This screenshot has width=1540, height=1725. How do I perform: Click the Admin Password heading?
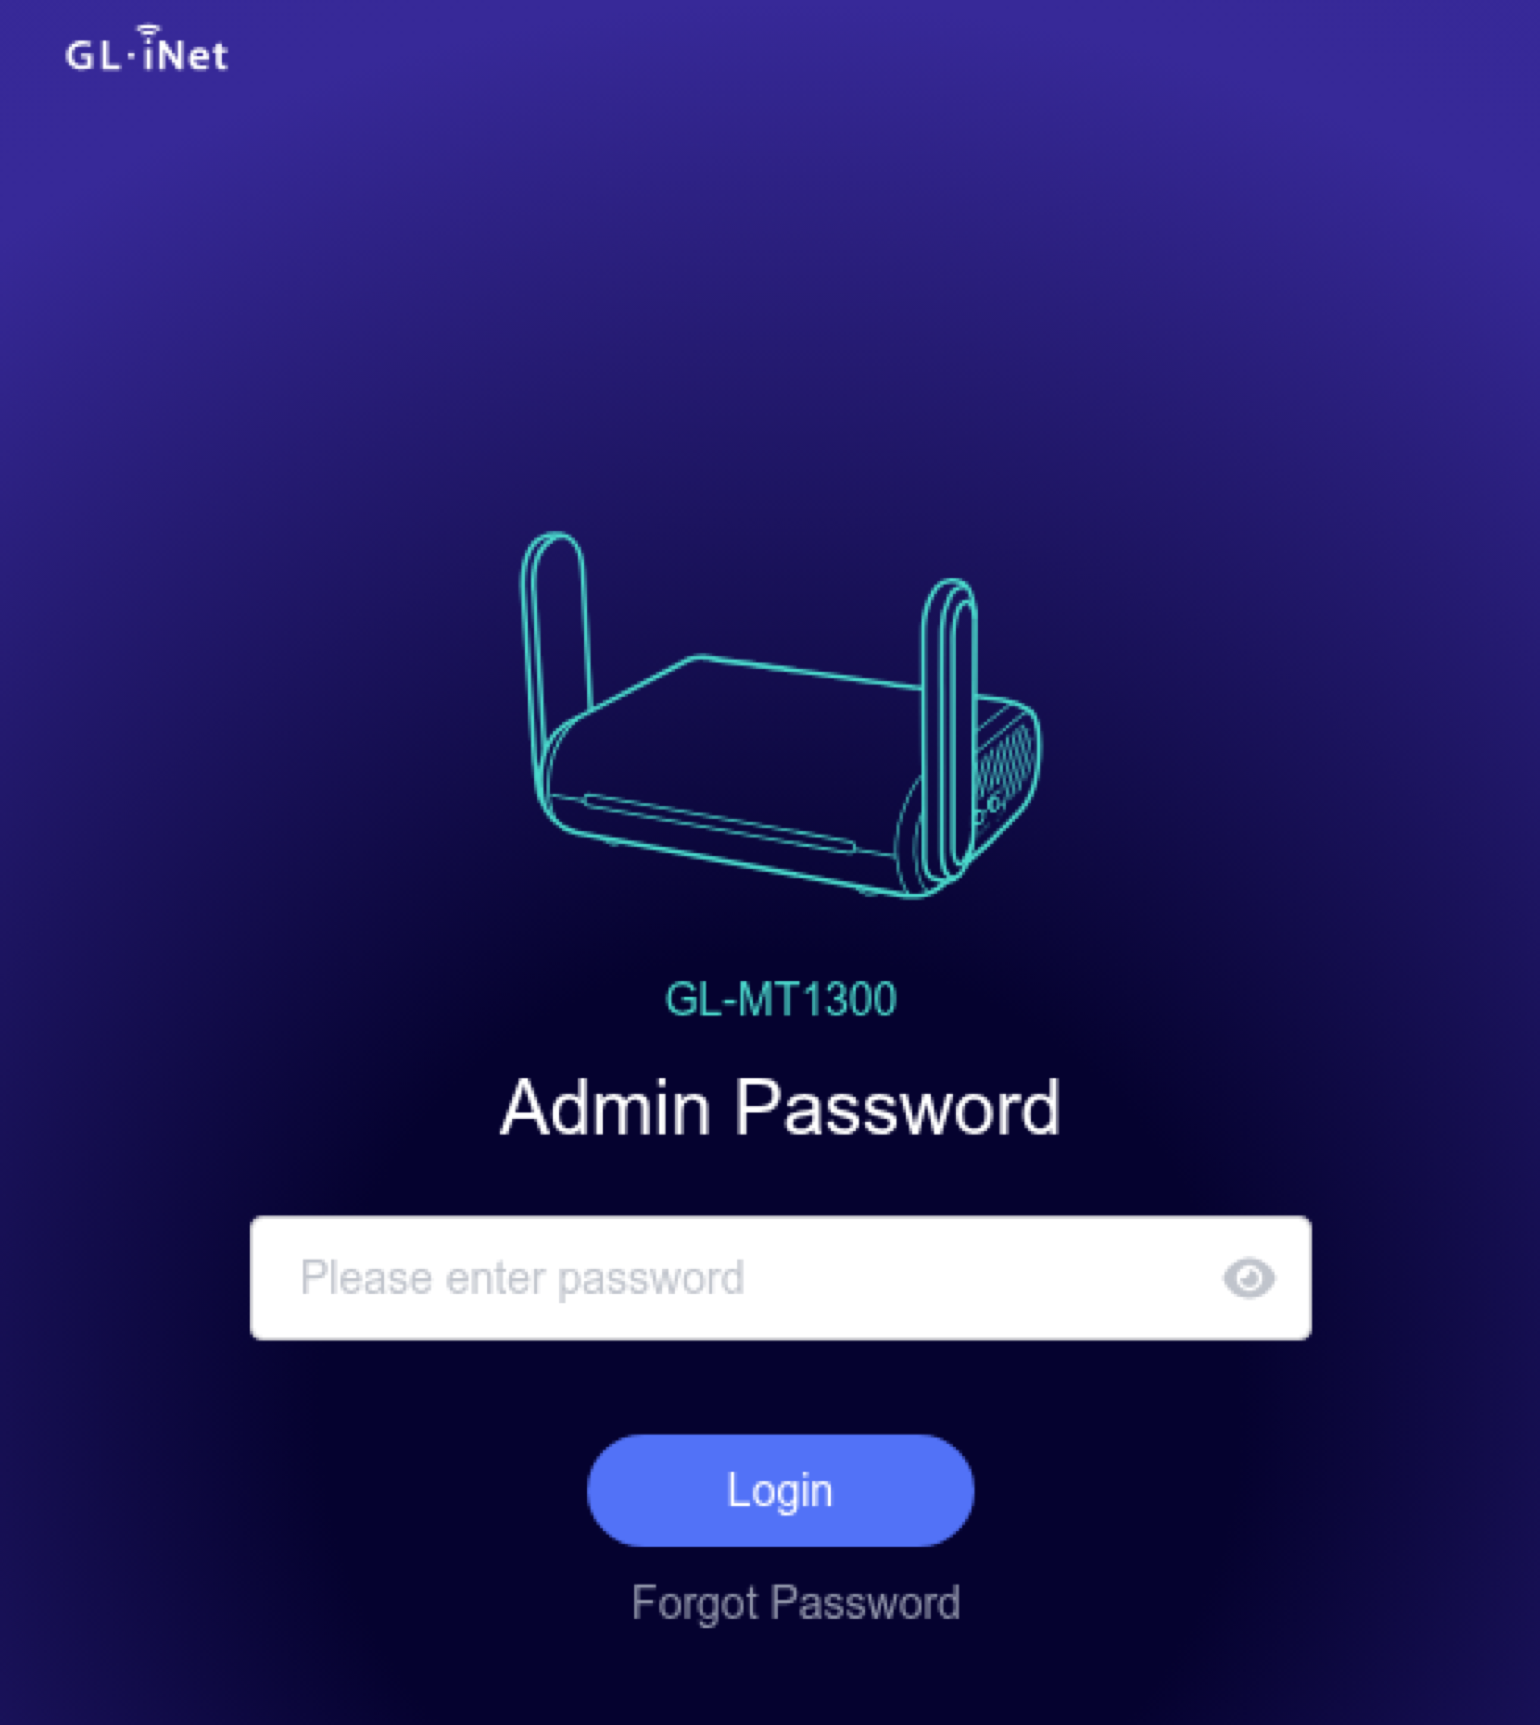click(x=780, y=1108)
